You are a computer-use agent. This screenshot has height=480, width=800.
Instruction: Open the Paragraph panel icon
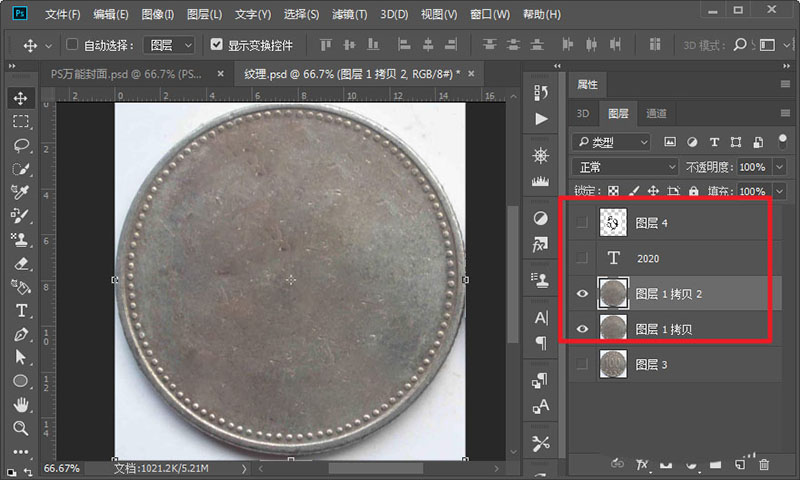(x=541, y=342)
